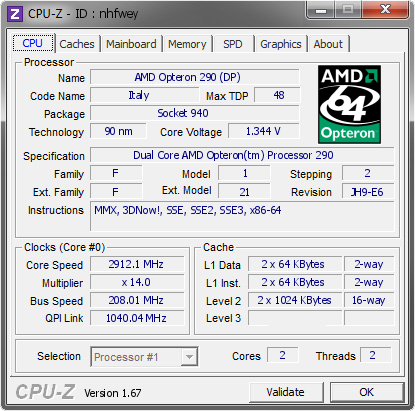Click the Level 2 associativity 16-way
This screenshot has width=415, height=411.
[369, 300]
